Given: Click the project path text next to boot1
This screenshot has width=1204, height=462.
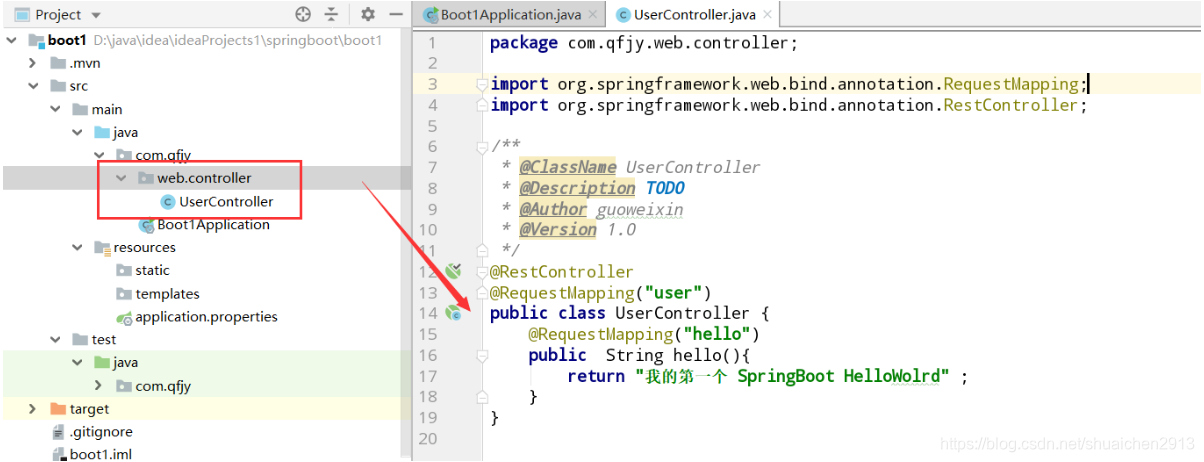Looking at the screenshot, I should [x=237, y=40].
